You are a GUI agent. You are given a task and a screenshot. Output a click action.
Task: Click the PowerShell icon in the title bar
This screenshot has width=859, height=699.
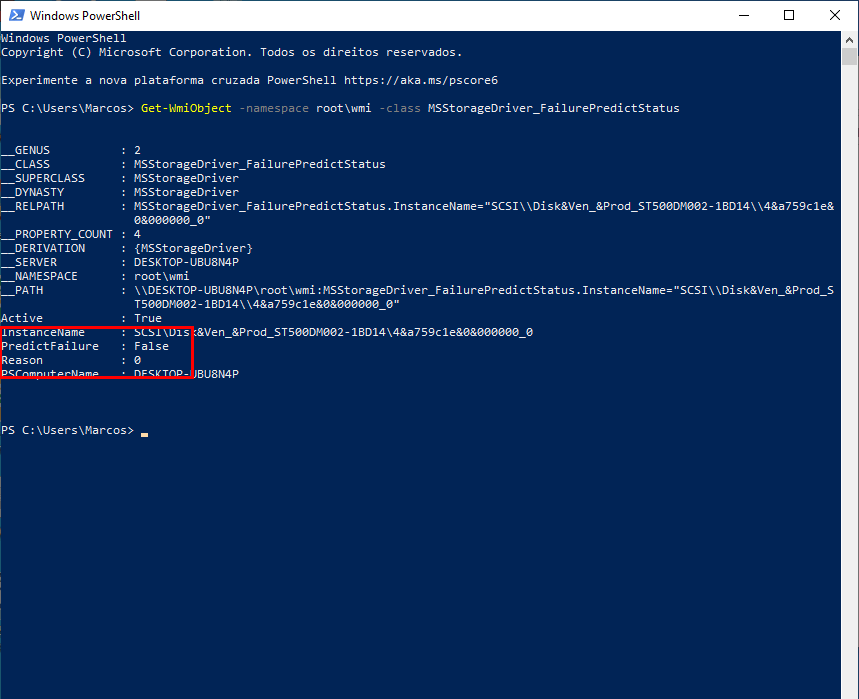14,15
